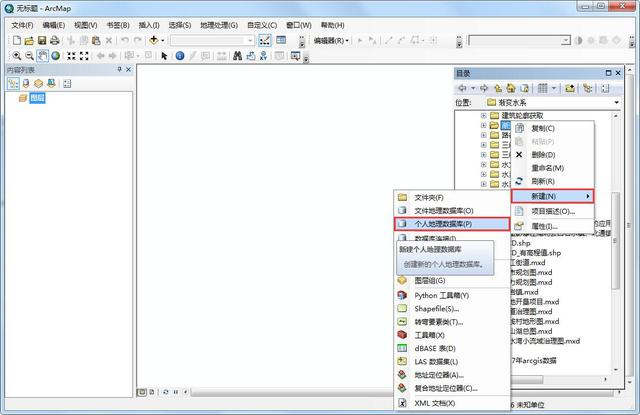Click the Catalog Go To Home Folder icon
640x415 pixels.
click(511, 88)
